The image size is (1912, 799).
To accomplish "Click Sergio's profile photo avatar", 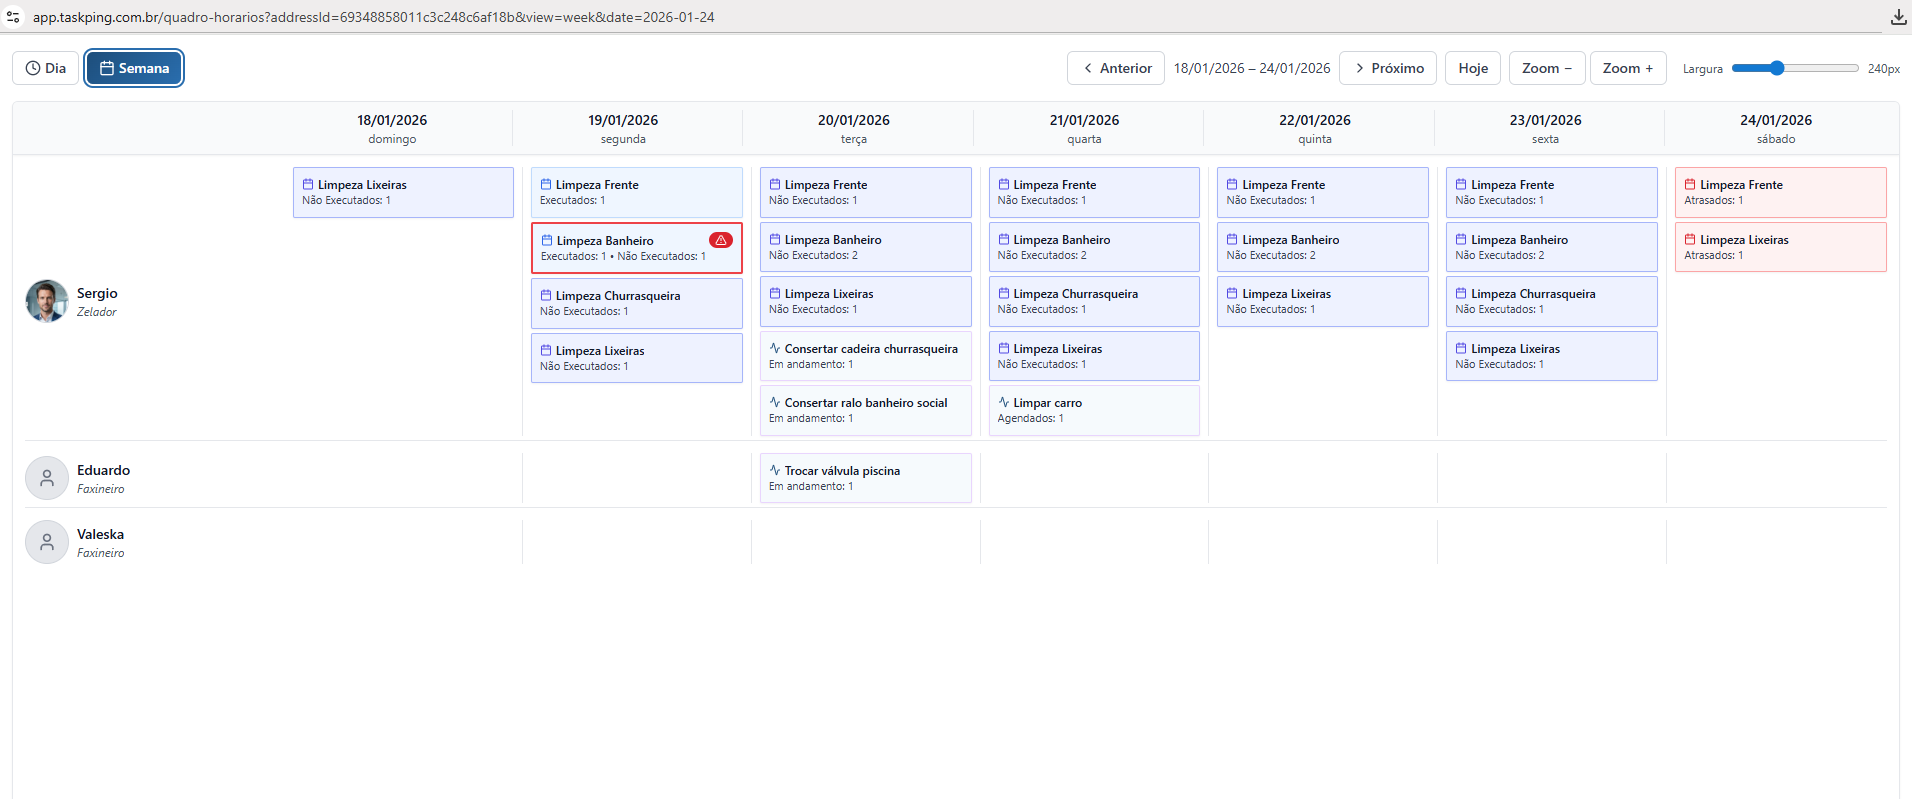I will [x=47, y=301].
